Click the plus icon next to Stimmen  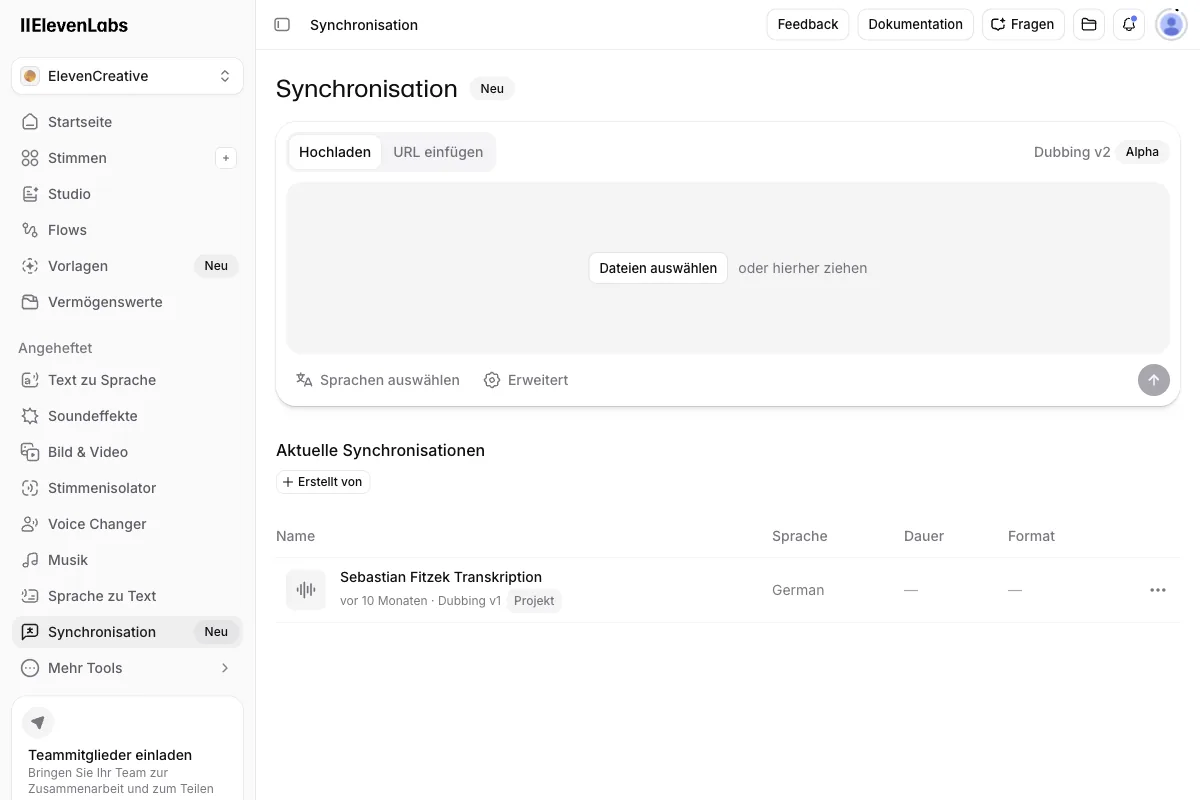click(x=226, y=158)
